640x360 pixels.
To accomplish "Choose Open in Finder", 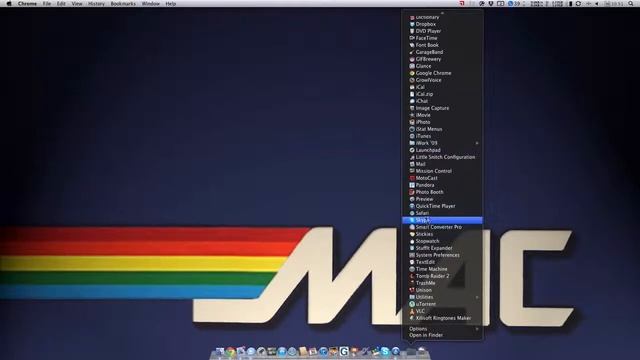I will pyautogui.click(x=442, y=335).
